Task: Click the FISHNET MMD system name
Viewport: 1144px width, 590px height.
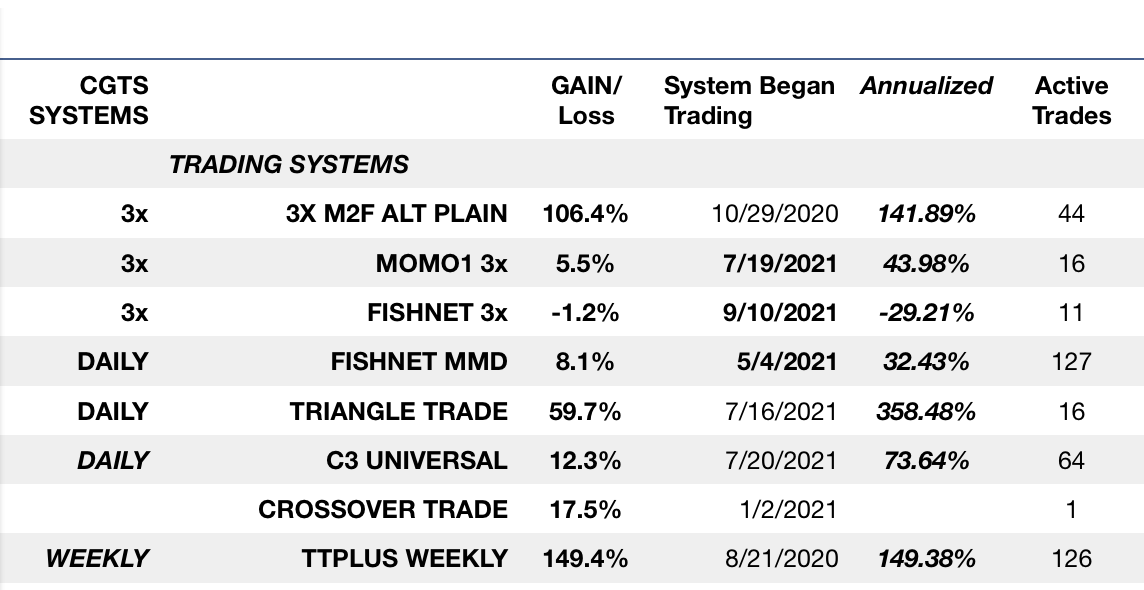Action: click(419, 361)
